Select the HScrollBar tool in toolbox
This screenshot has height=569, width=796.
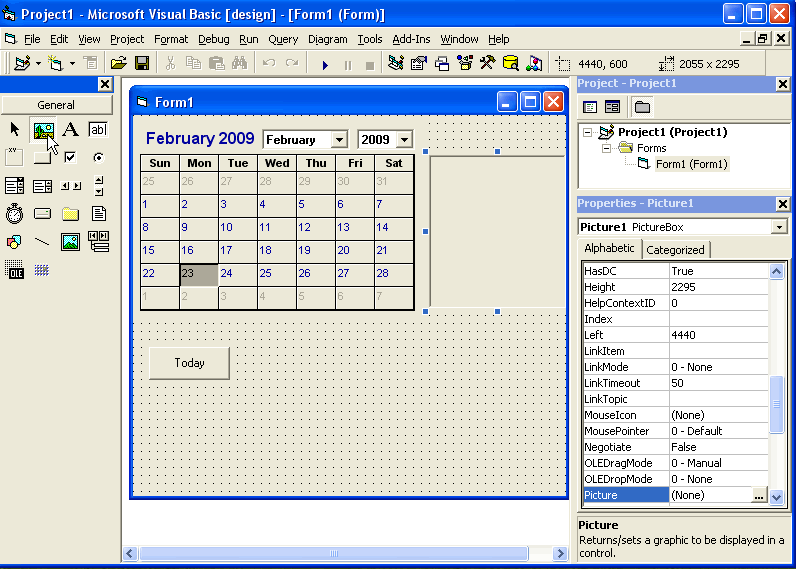coord(71,186)
